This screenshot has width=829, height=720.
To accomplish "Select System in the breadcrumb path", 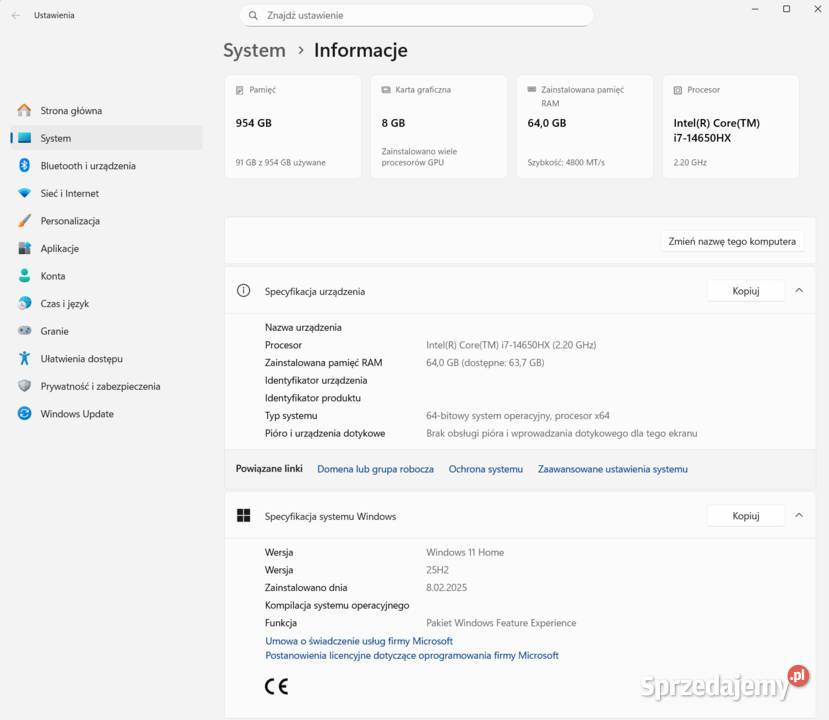I will point(254,50).
